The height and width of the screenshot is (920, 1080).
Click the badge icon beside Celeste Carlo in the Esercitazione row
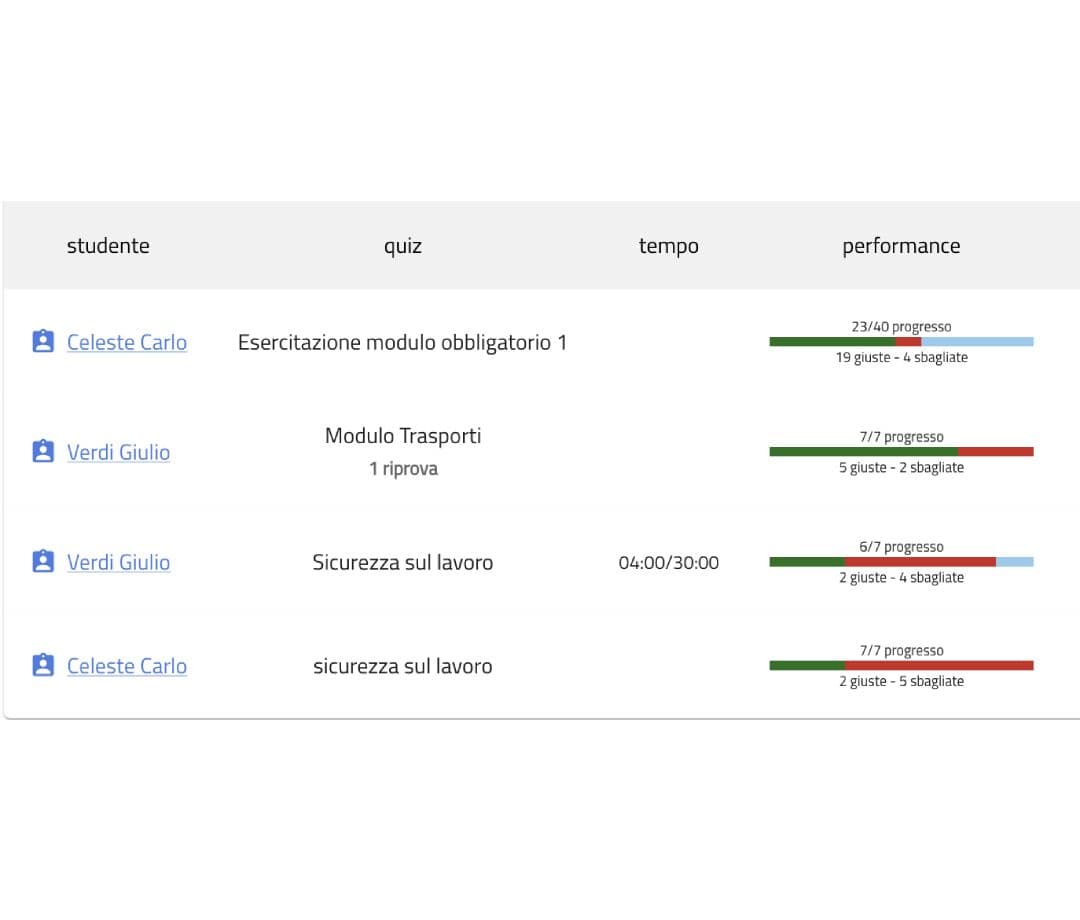(42, 342)
